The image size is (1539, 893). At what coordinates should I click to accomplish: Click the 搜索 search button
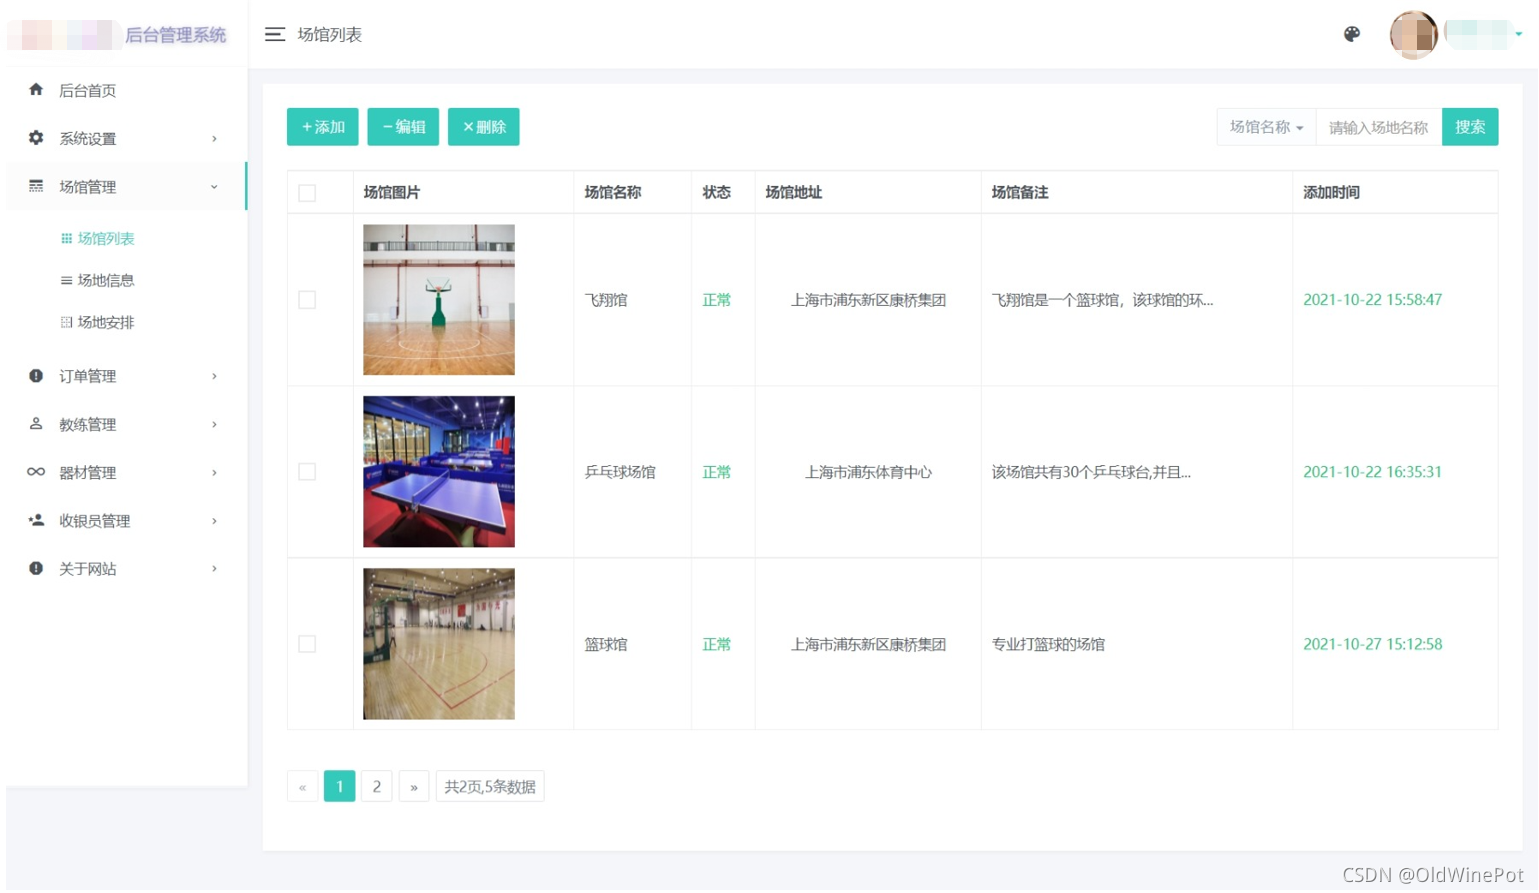pyautogui.click(x=1470, y=127)
